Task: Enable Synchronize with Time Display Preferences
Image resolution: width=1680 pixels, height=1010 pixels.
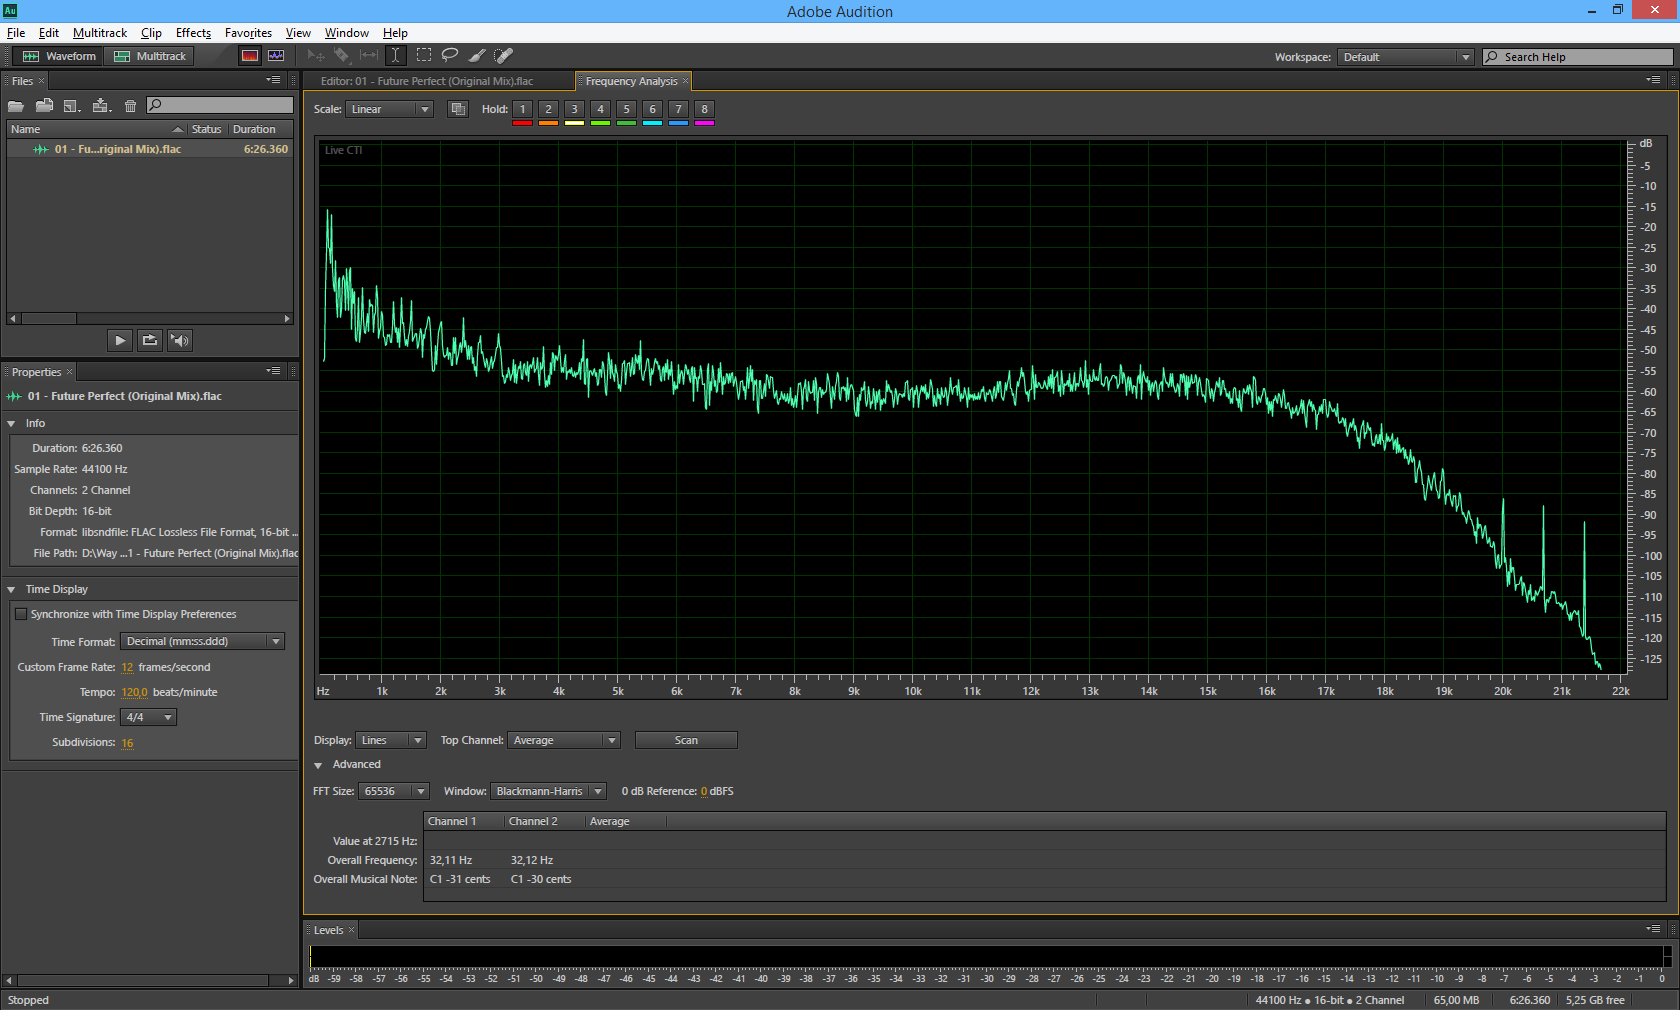Action: click(x=21, y=614)
